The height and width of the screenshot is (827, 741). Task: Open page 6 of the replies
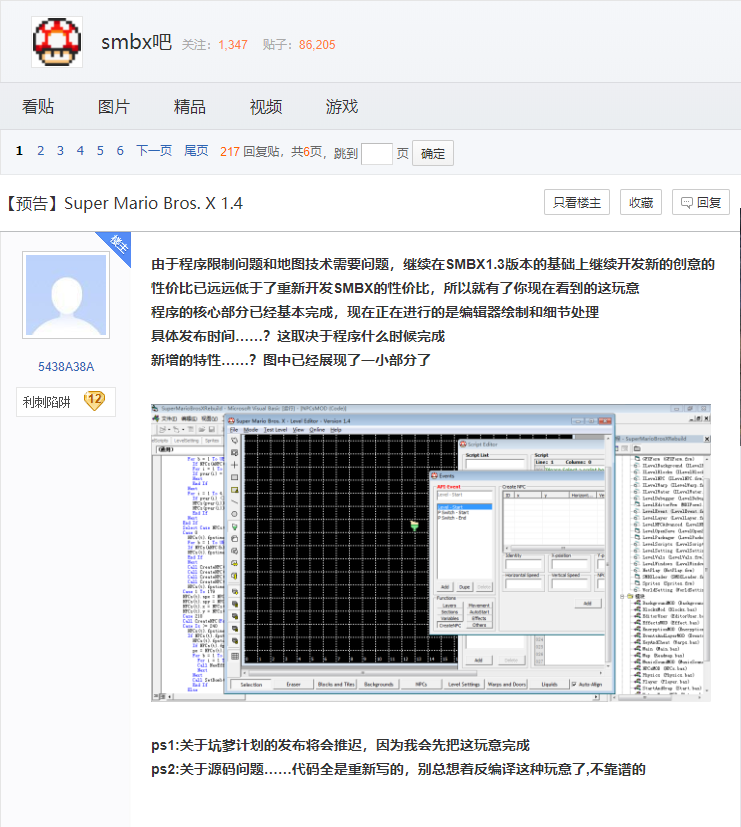point(120,151)
